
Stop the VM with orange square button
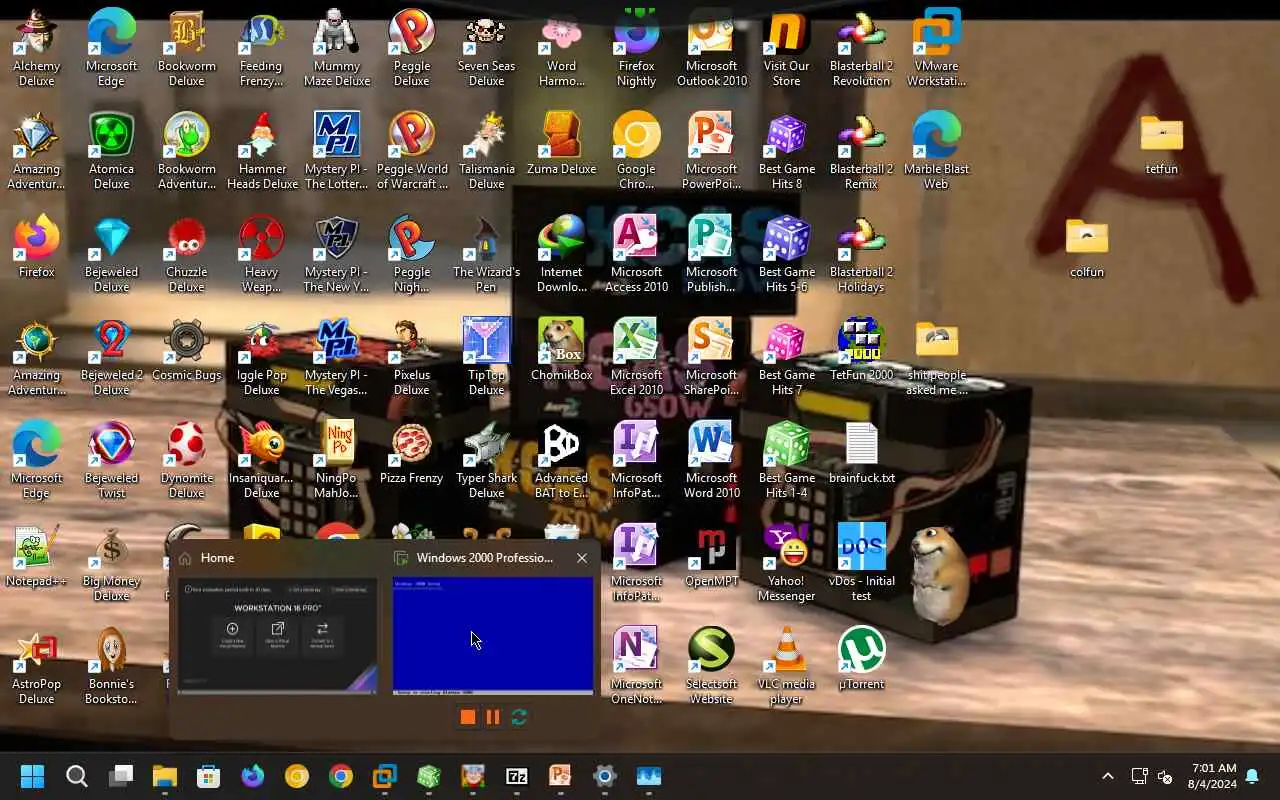point(467,717)
